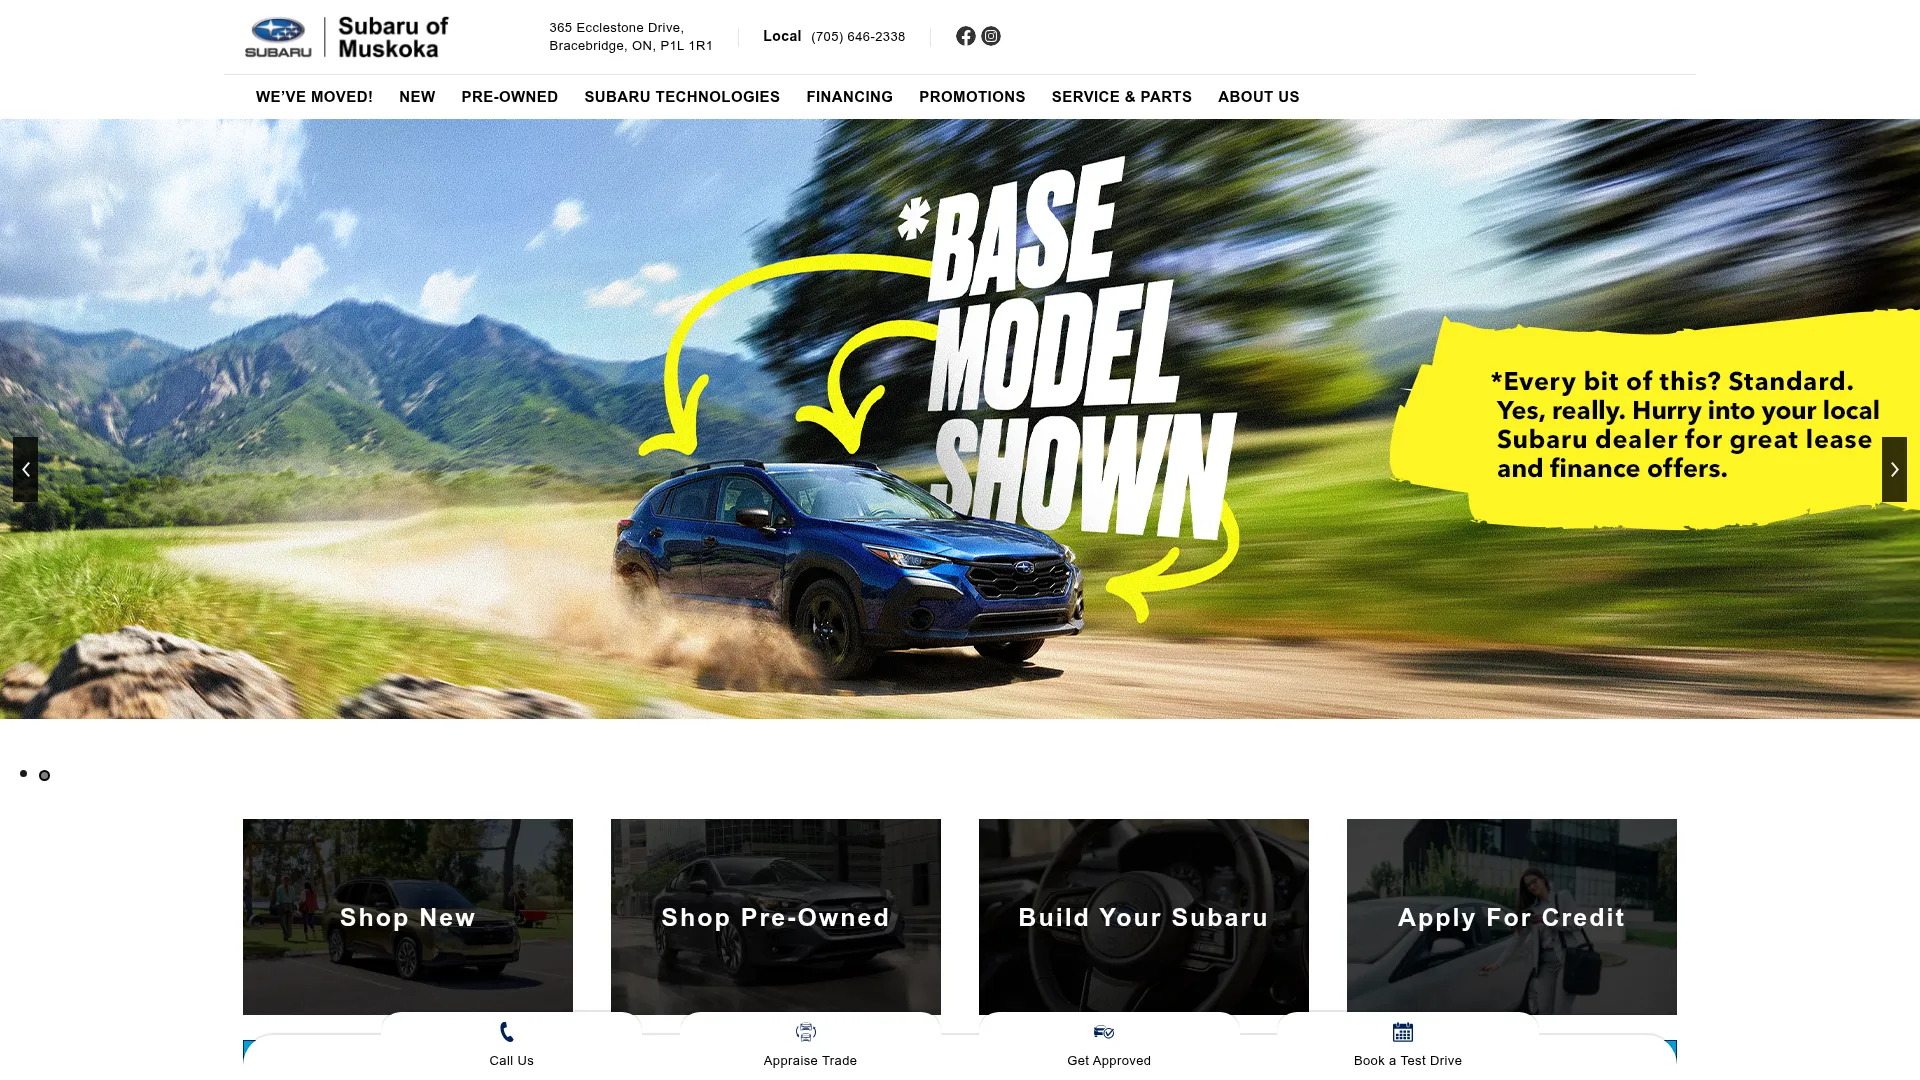Image resolution: width=1920 pixels, height=1080 pixels.
Task: Click the Base Model Shown hero banner
Action: click(960, 419)
